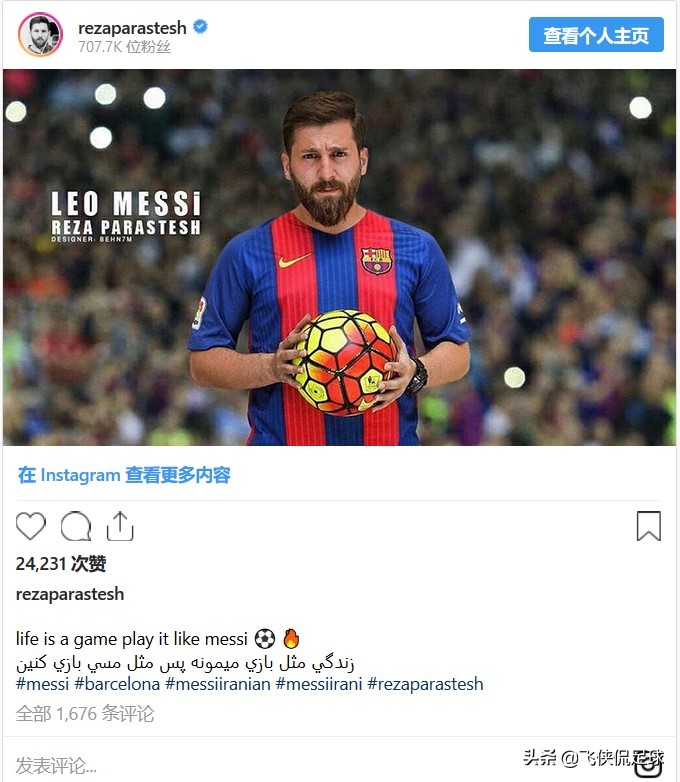Share the post with the upload arrow icon

click(x=120, y=526)
